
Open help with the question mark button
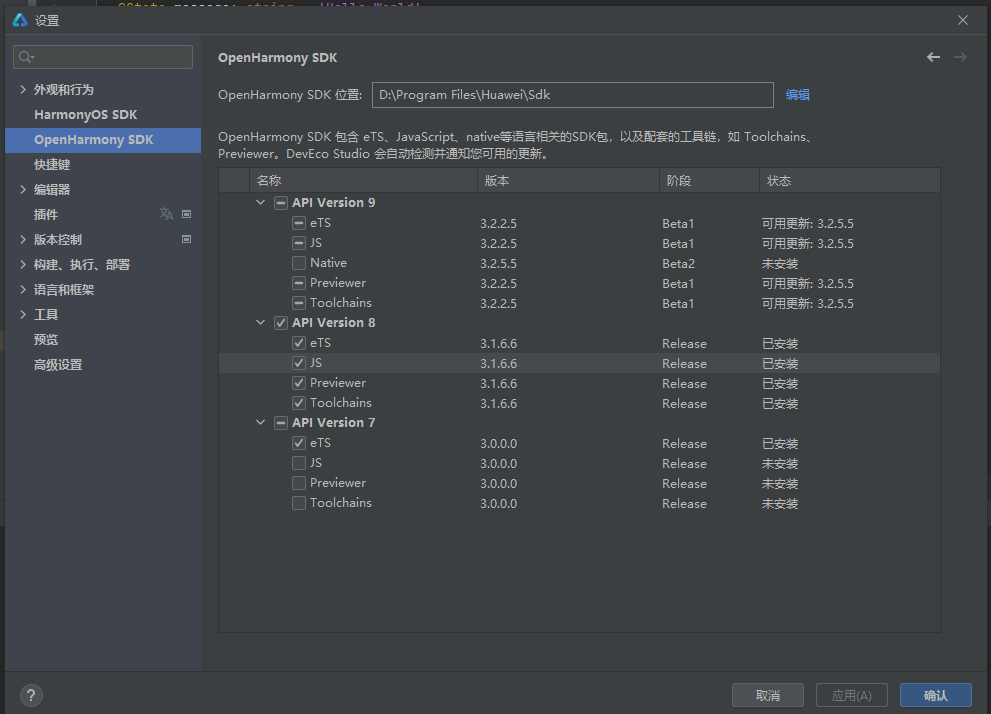click(x=31, y=696)
